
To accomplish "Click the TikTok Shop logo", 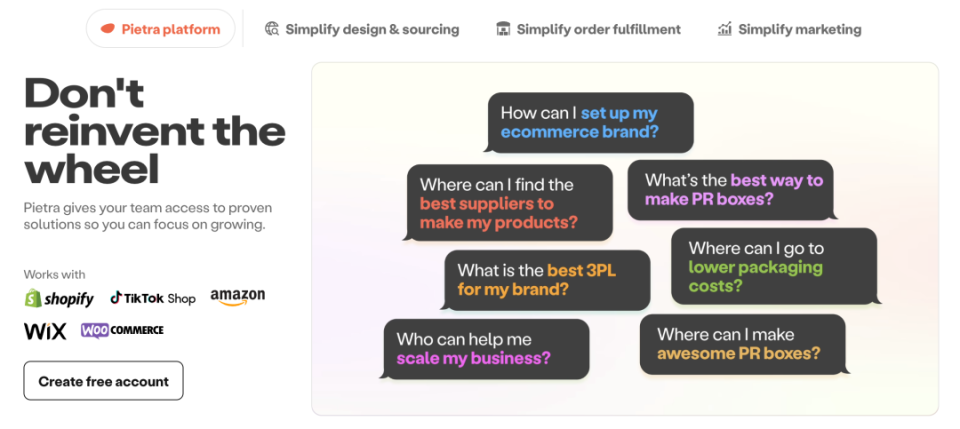I will (x=152, y=298).
